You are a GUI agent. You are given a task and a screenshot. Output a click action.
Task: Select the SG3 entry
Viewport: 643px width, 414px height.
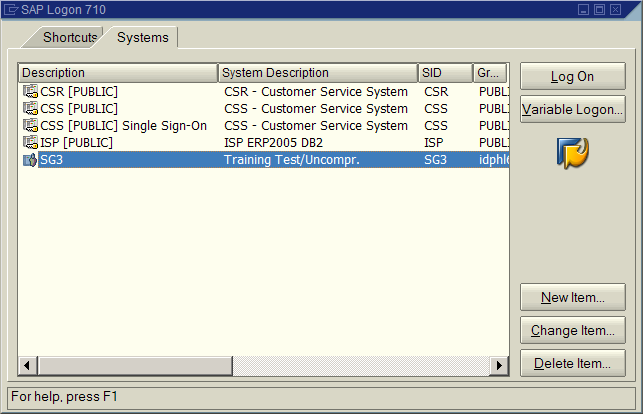(x=264, y=160)
